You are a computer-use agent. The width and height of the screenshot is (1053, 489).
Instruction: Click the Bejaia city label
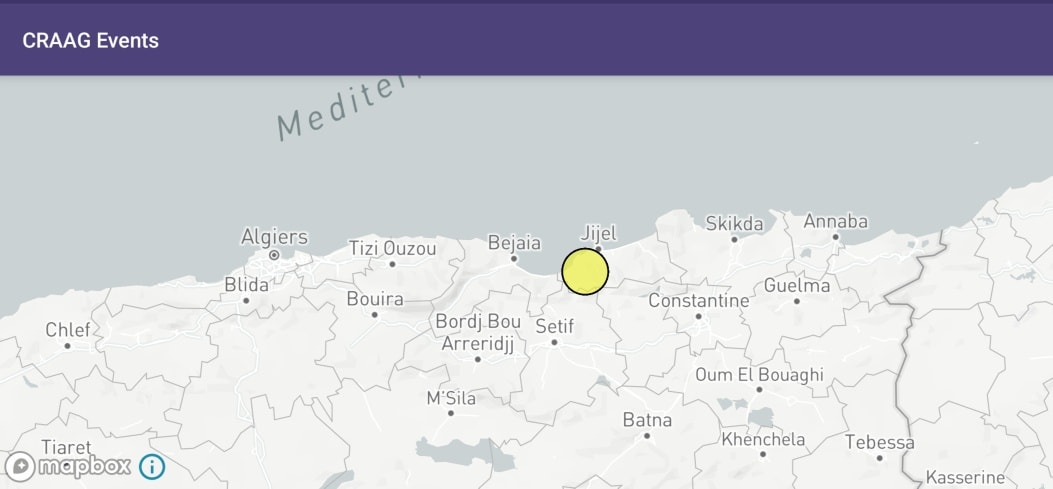coord(514,242)
